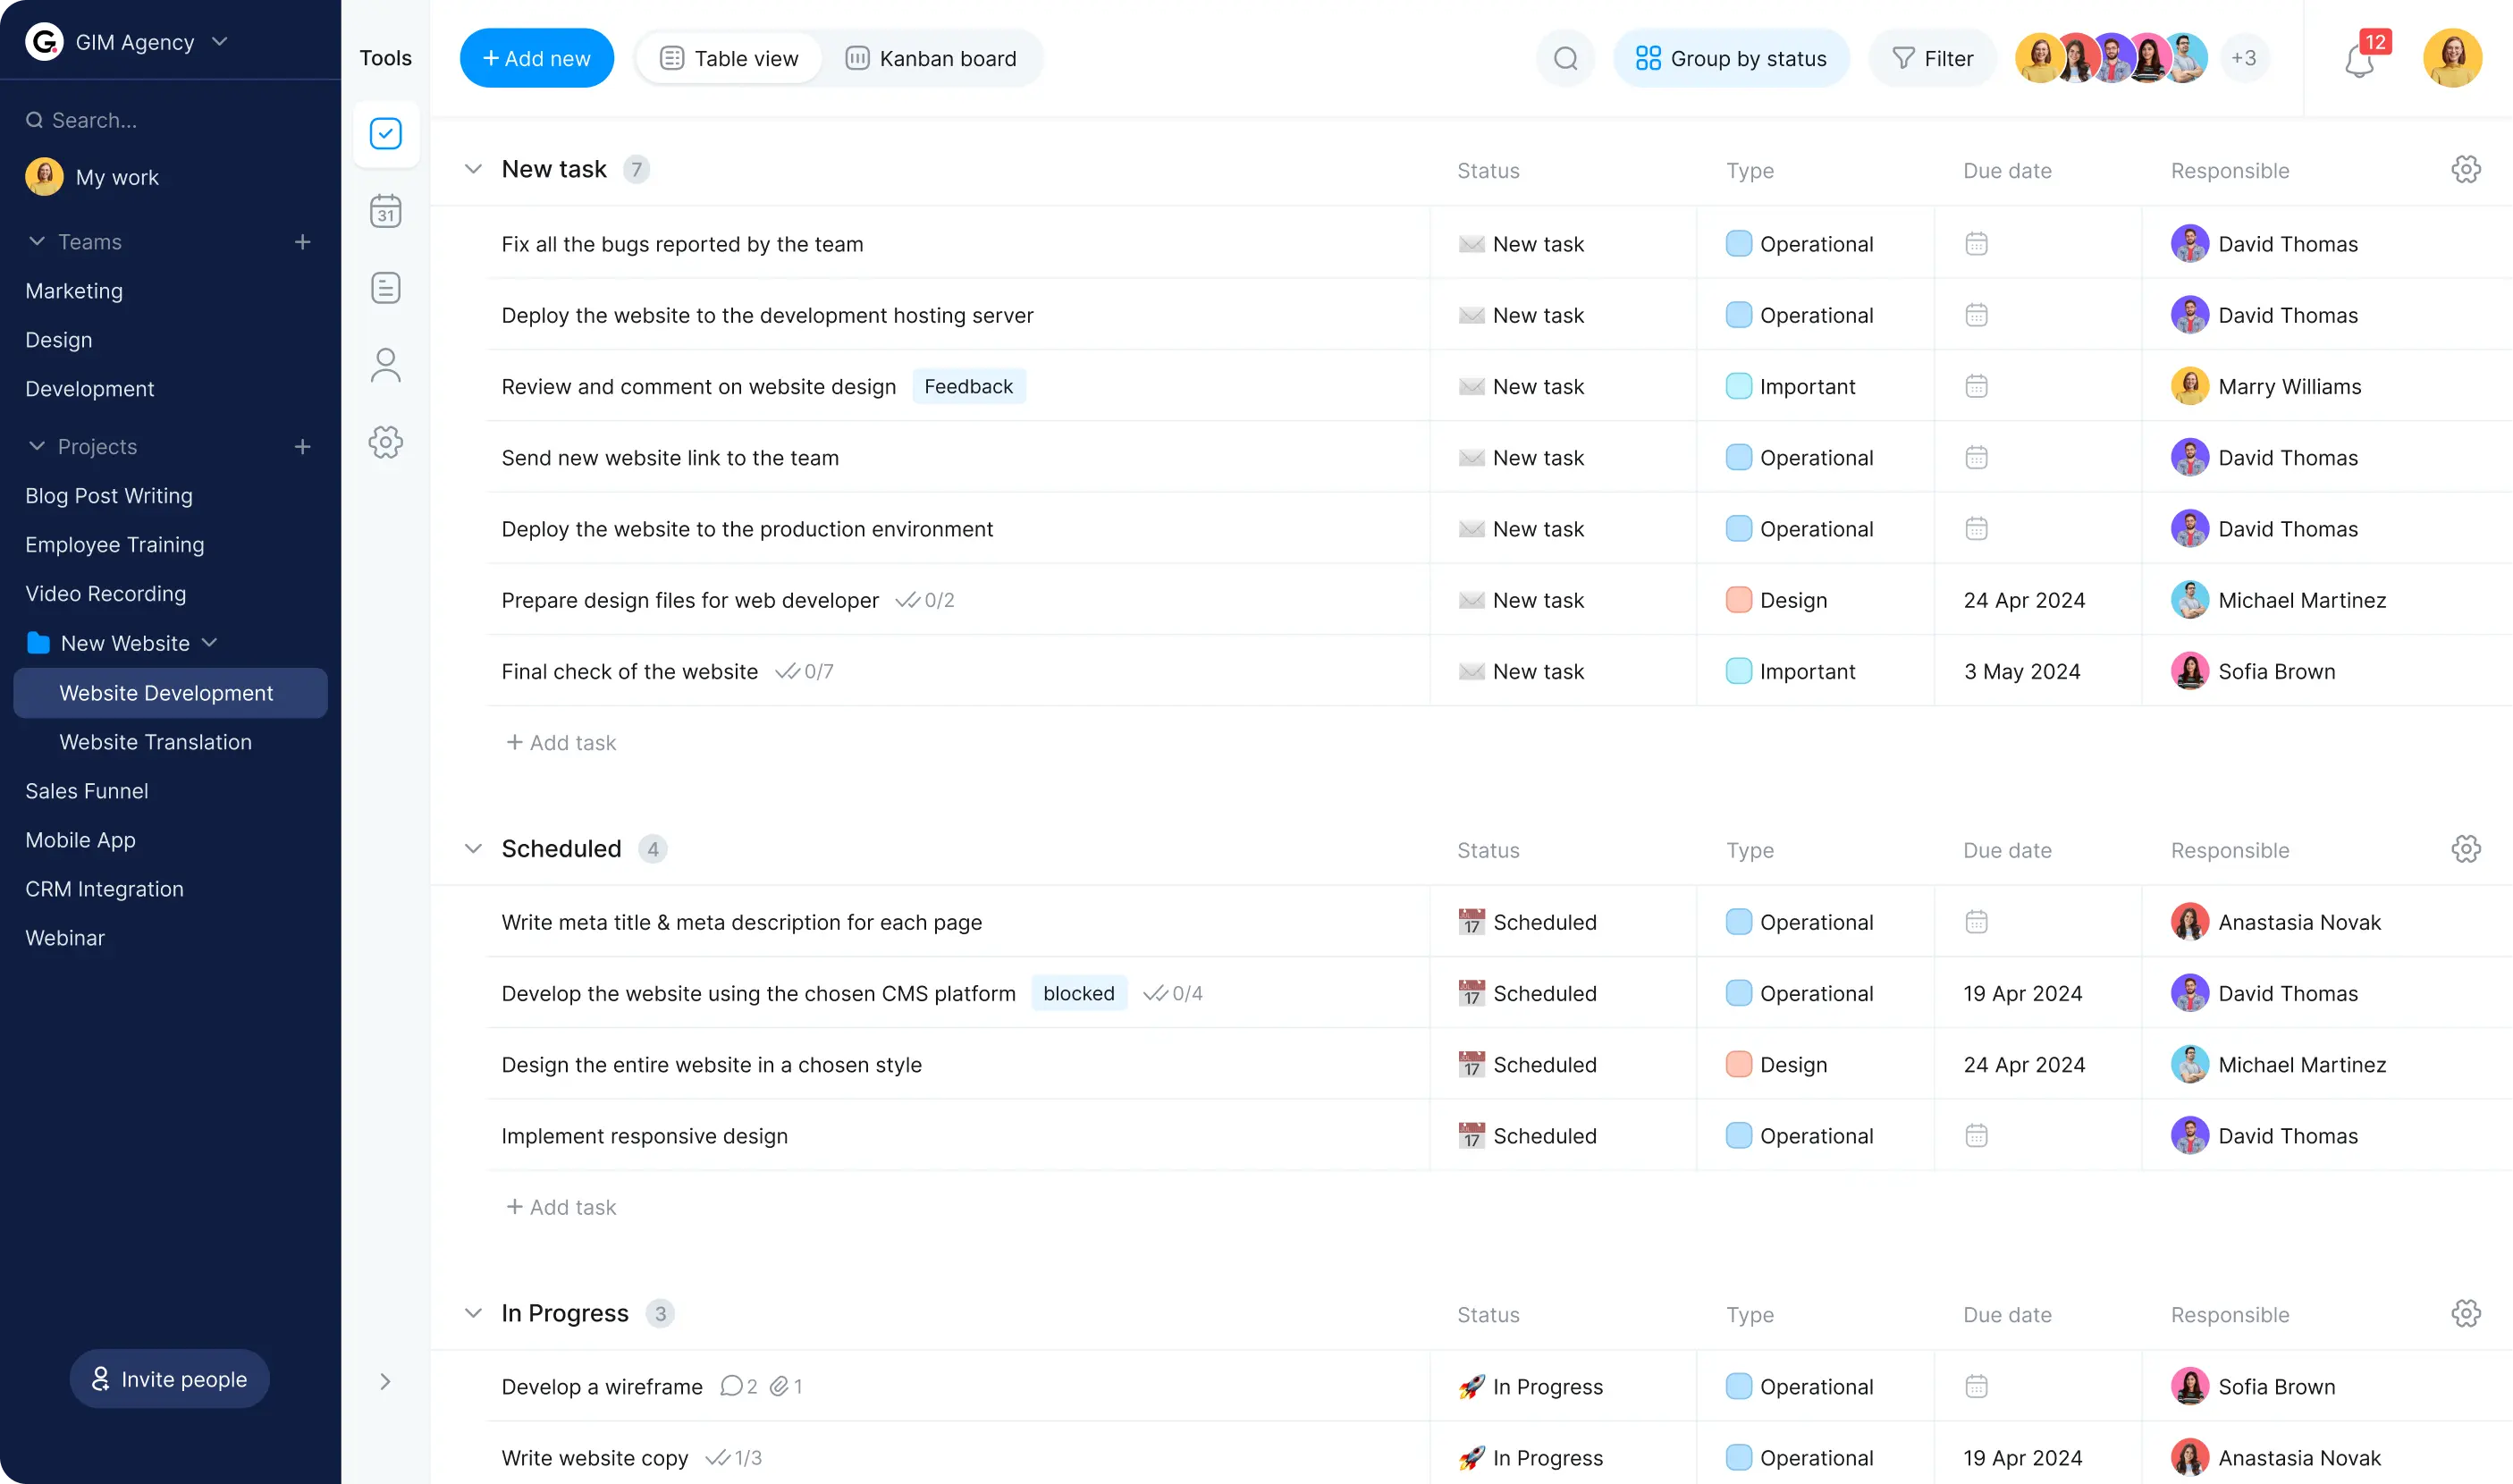Open the Employee Training project

tap(114, 545)
